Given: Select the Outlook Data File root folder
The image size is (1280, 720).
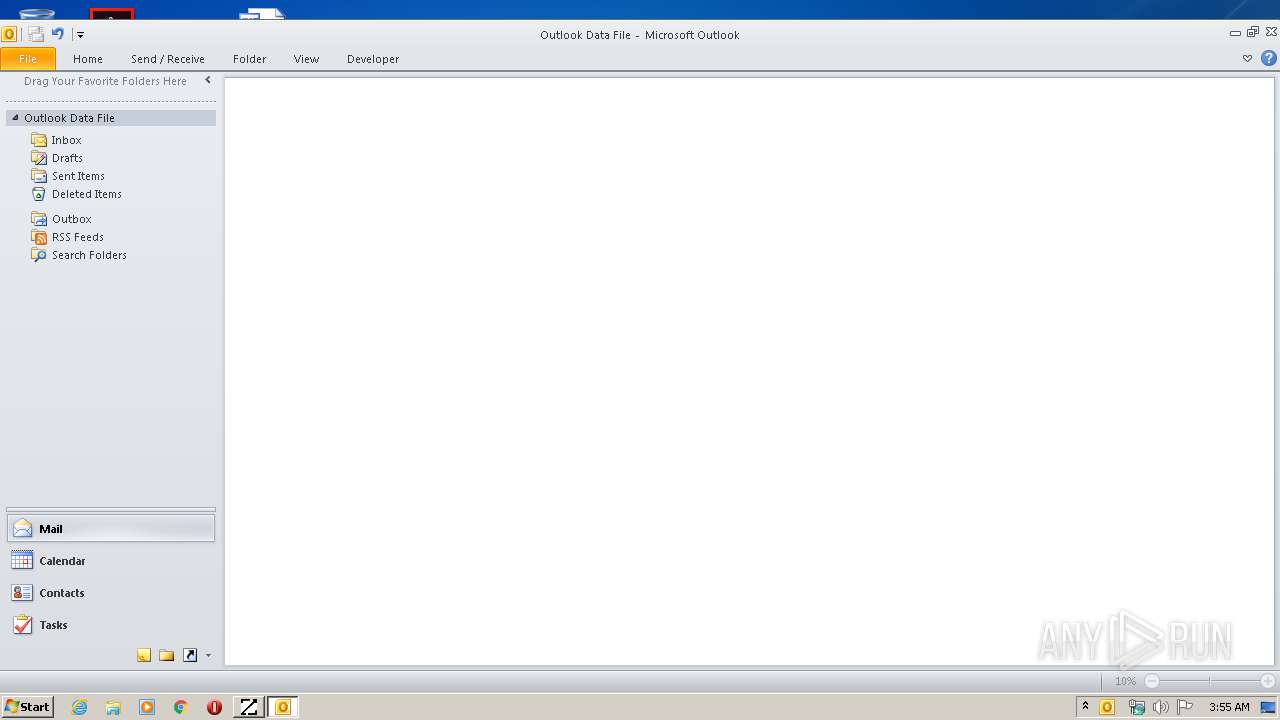Looking at the screenshot, I should point(111,118).
